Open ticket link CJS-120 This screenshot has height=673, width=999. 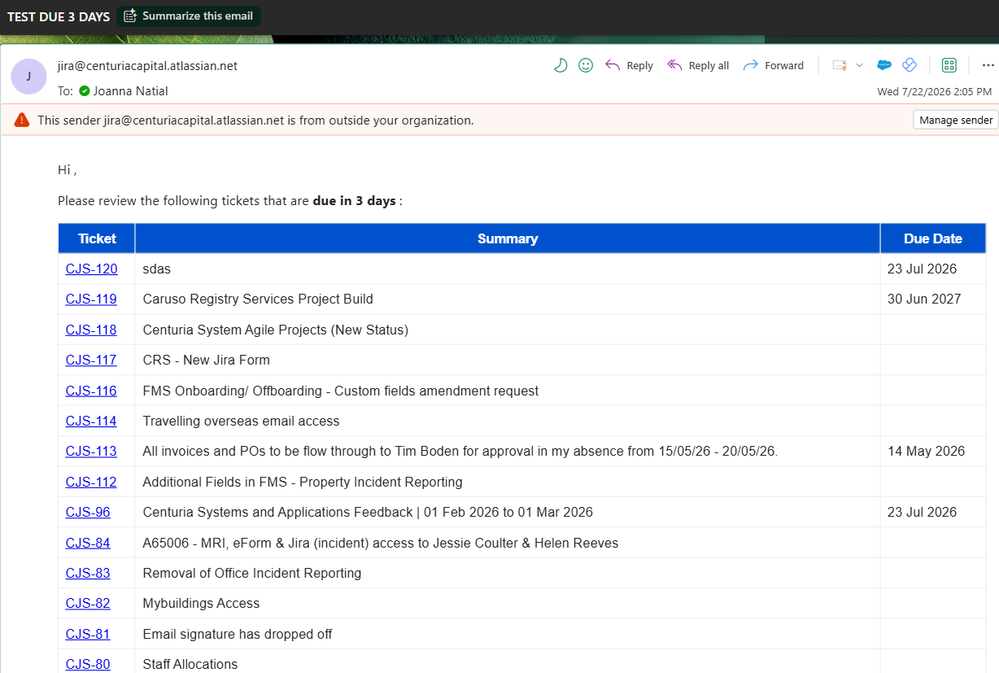91,269
